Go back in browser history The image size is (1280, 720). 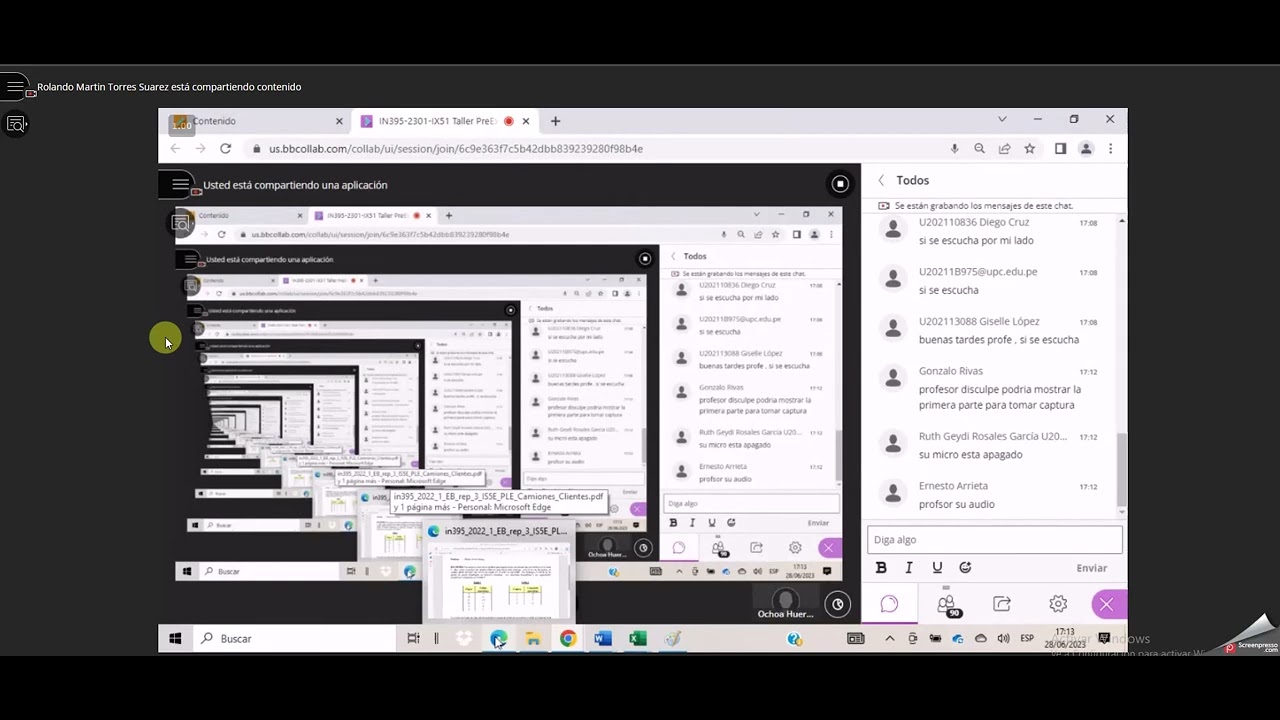point(175,148)
